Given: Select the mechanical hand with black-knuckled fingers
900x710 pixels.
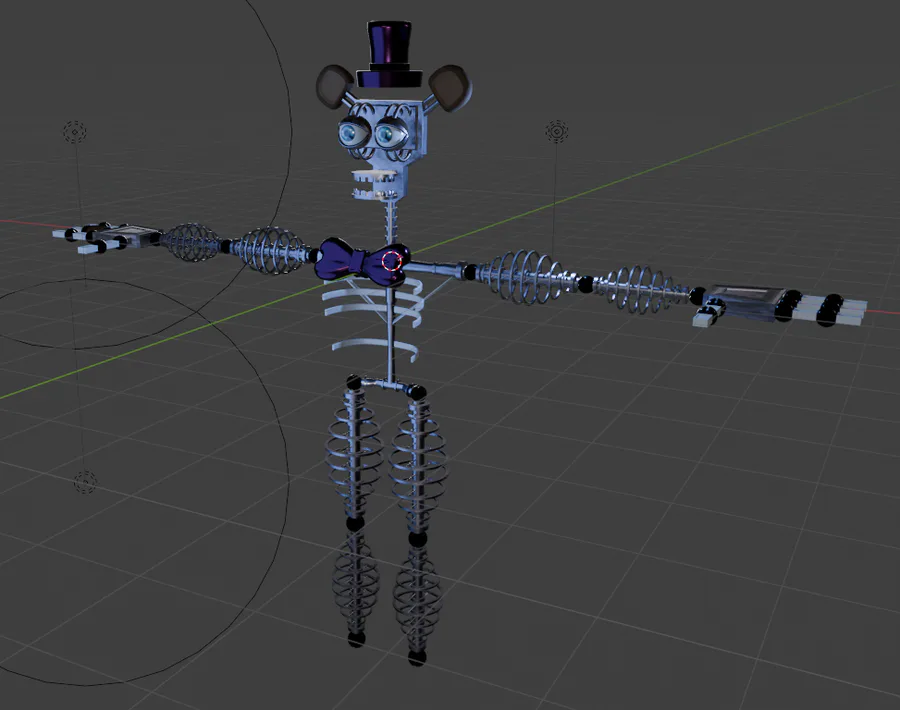Looking at the screenshot, I should [x=781, y=304].
